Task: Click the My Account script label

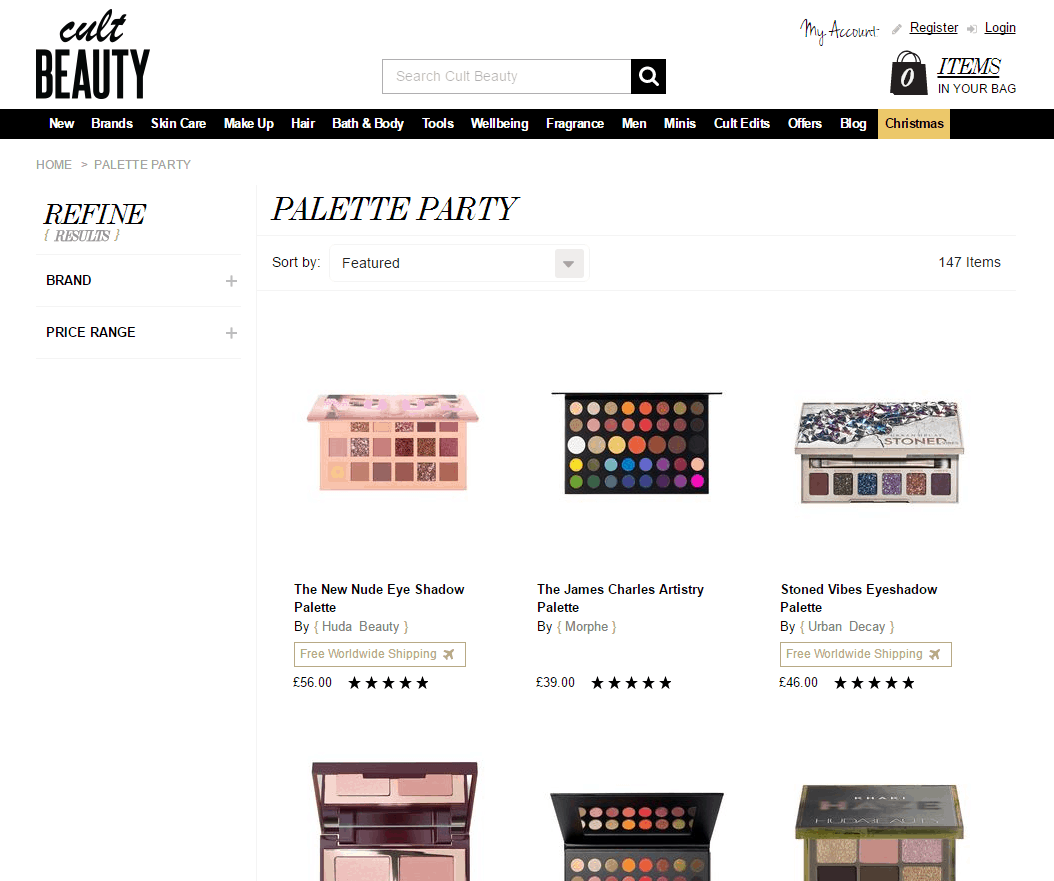Action: [840, 31]
